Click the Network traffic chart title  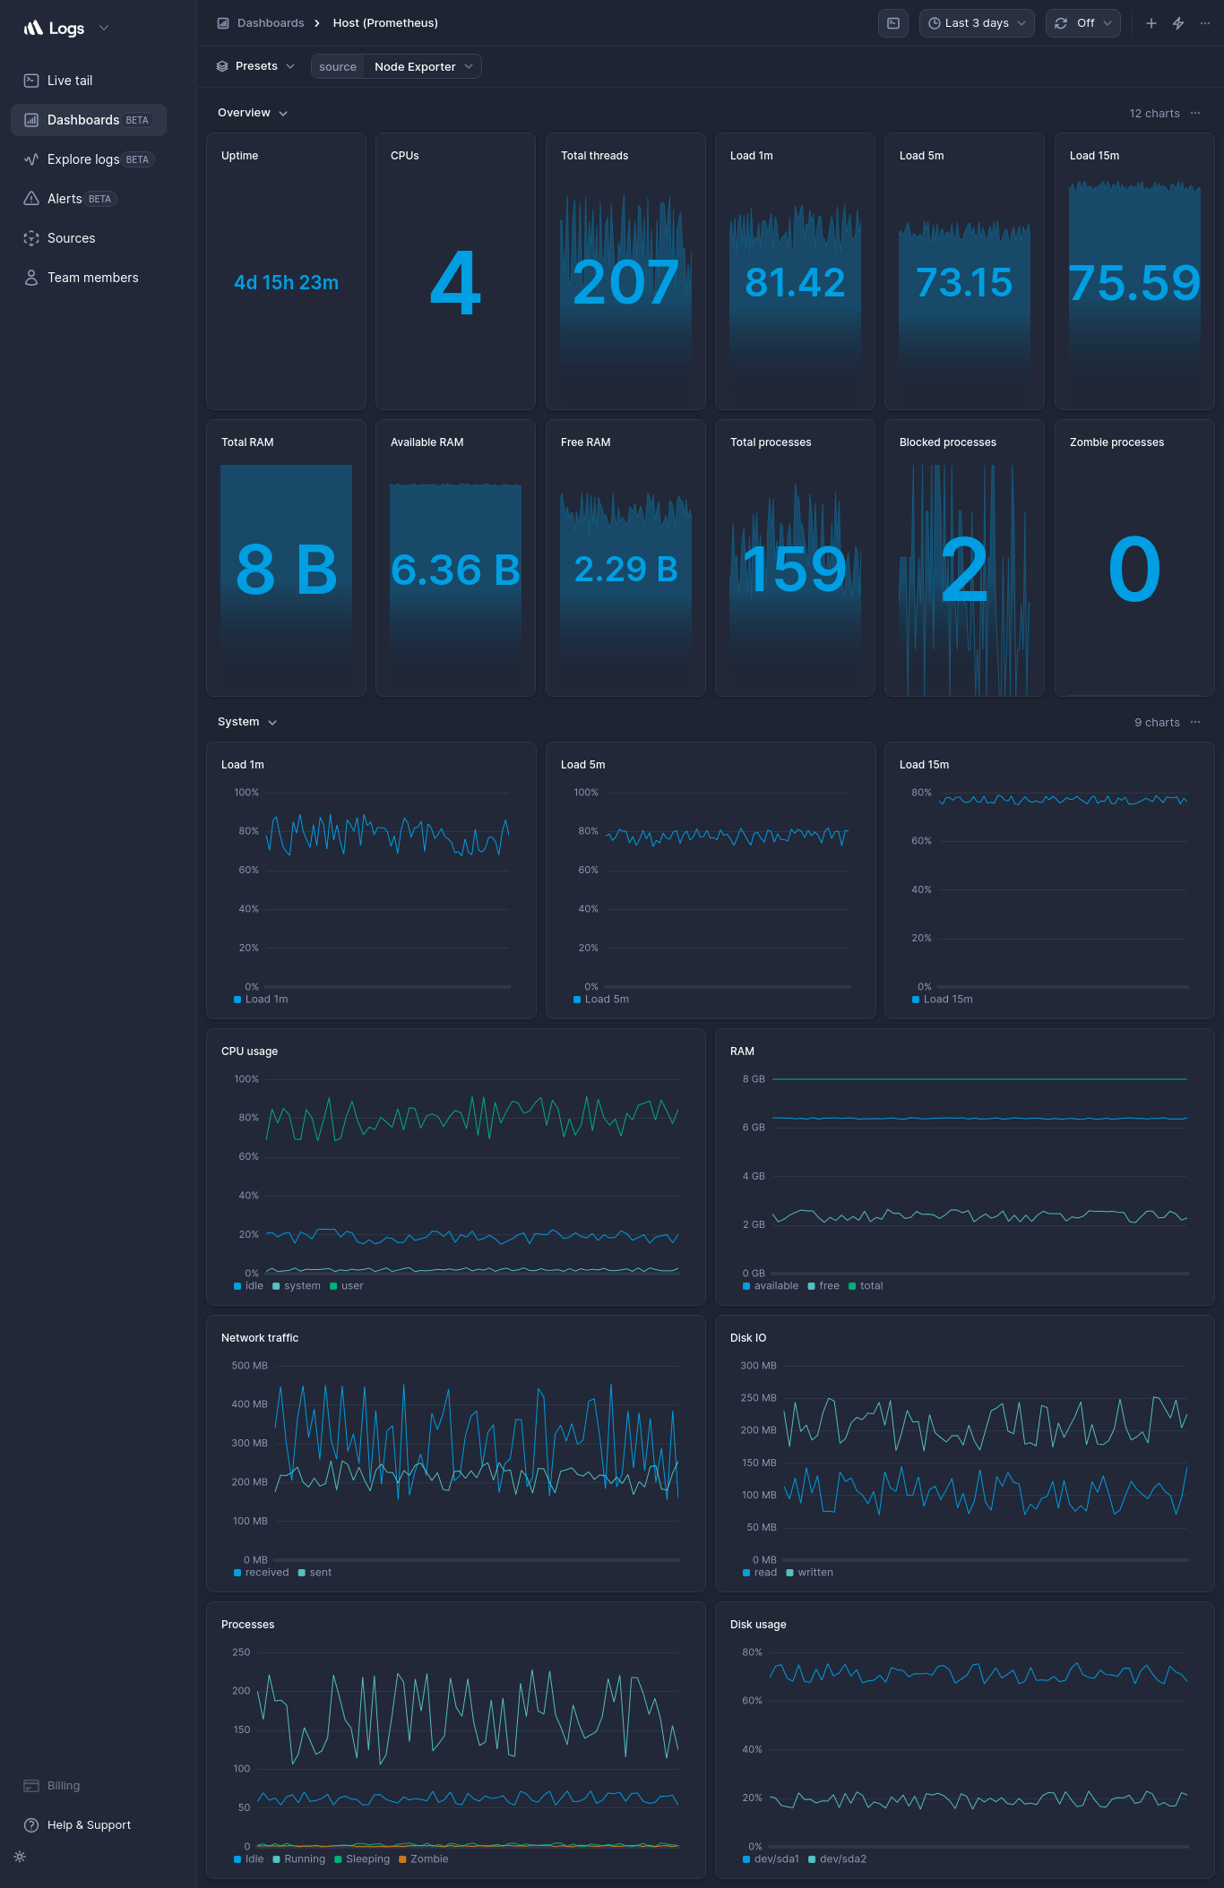[259, 1338]
